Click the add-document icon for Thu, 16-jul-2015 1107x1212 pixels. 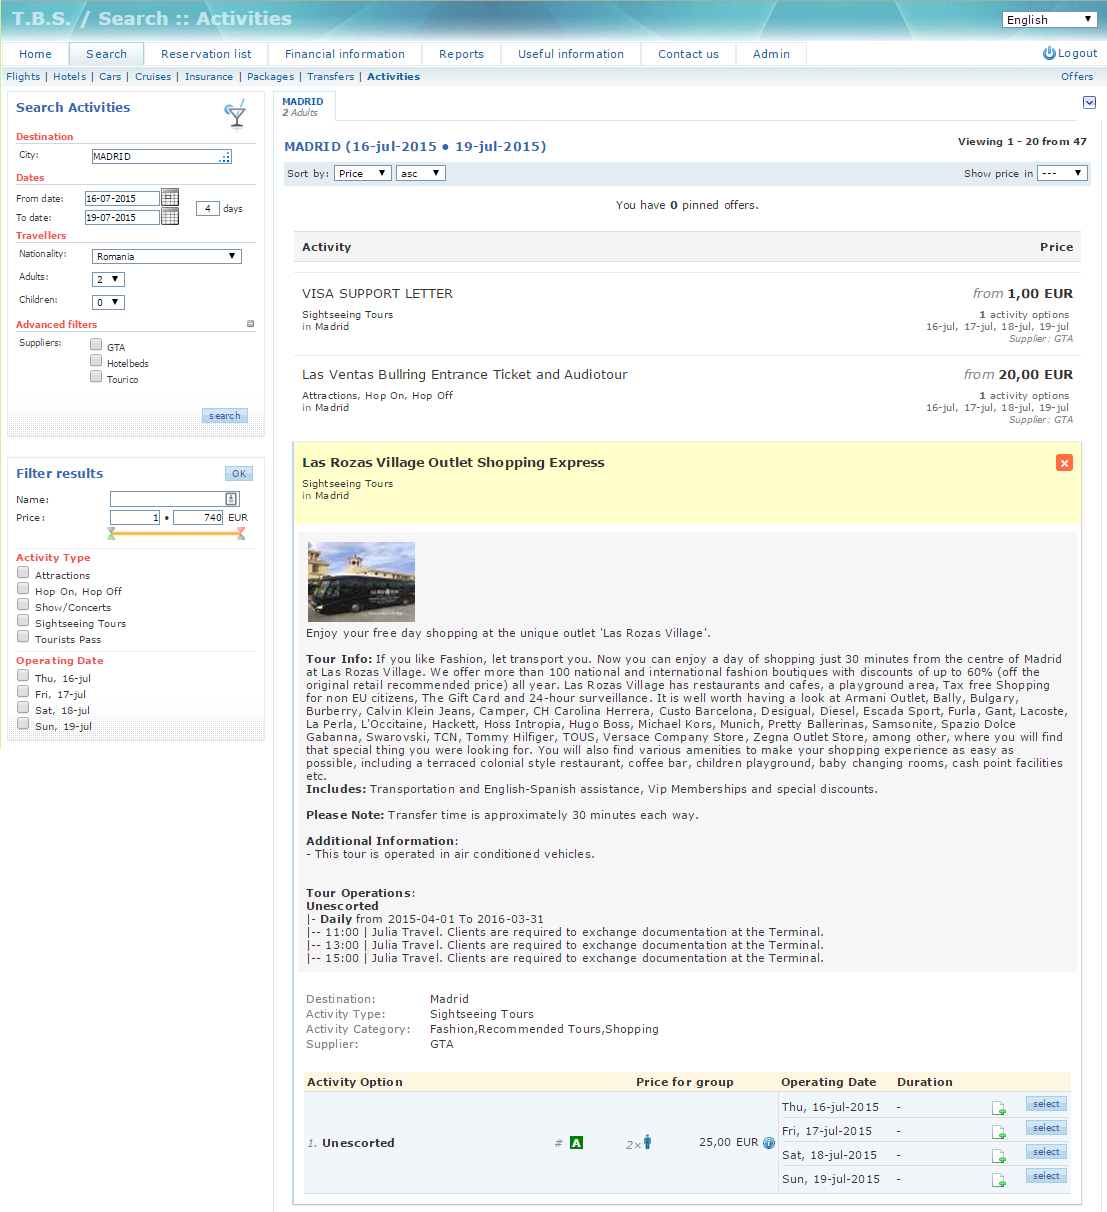click(x=998, y=1108)
